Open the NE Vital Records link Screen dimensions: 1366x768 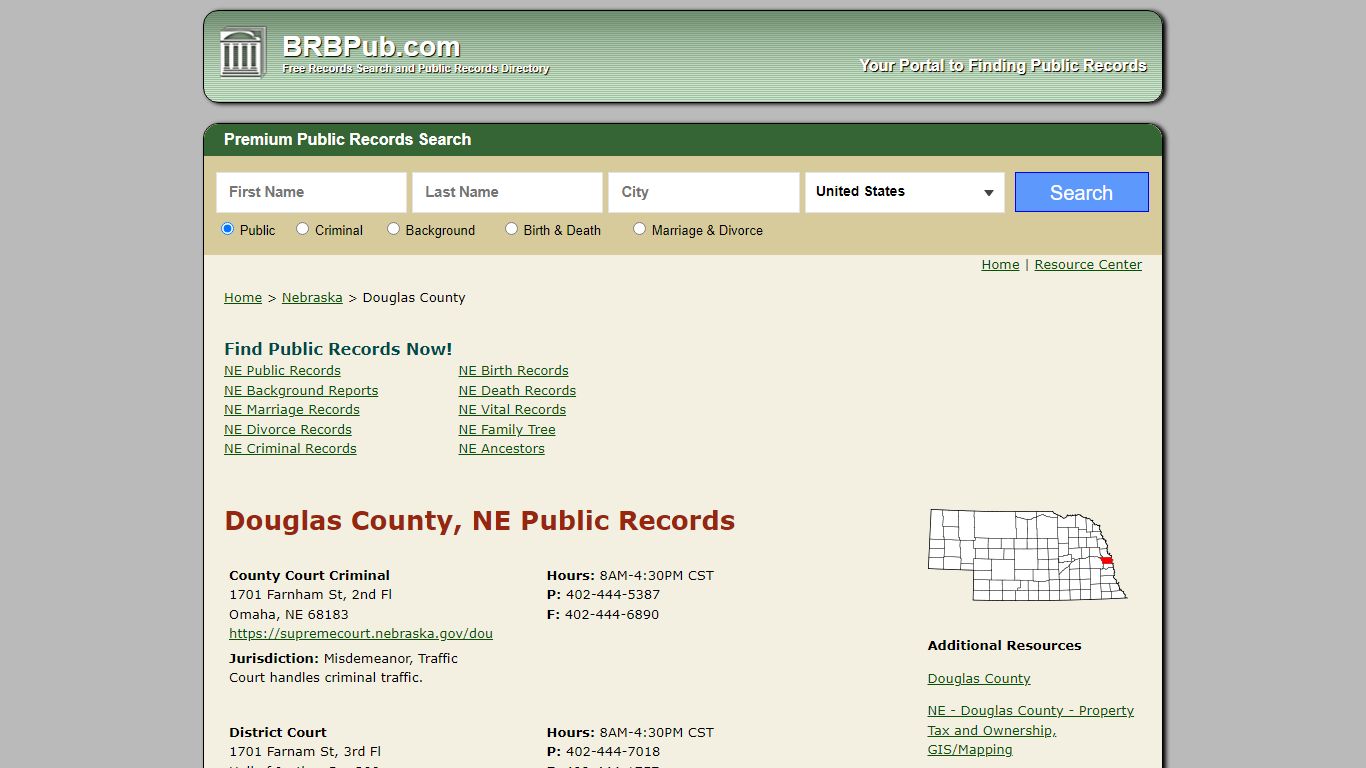point(512,410)
